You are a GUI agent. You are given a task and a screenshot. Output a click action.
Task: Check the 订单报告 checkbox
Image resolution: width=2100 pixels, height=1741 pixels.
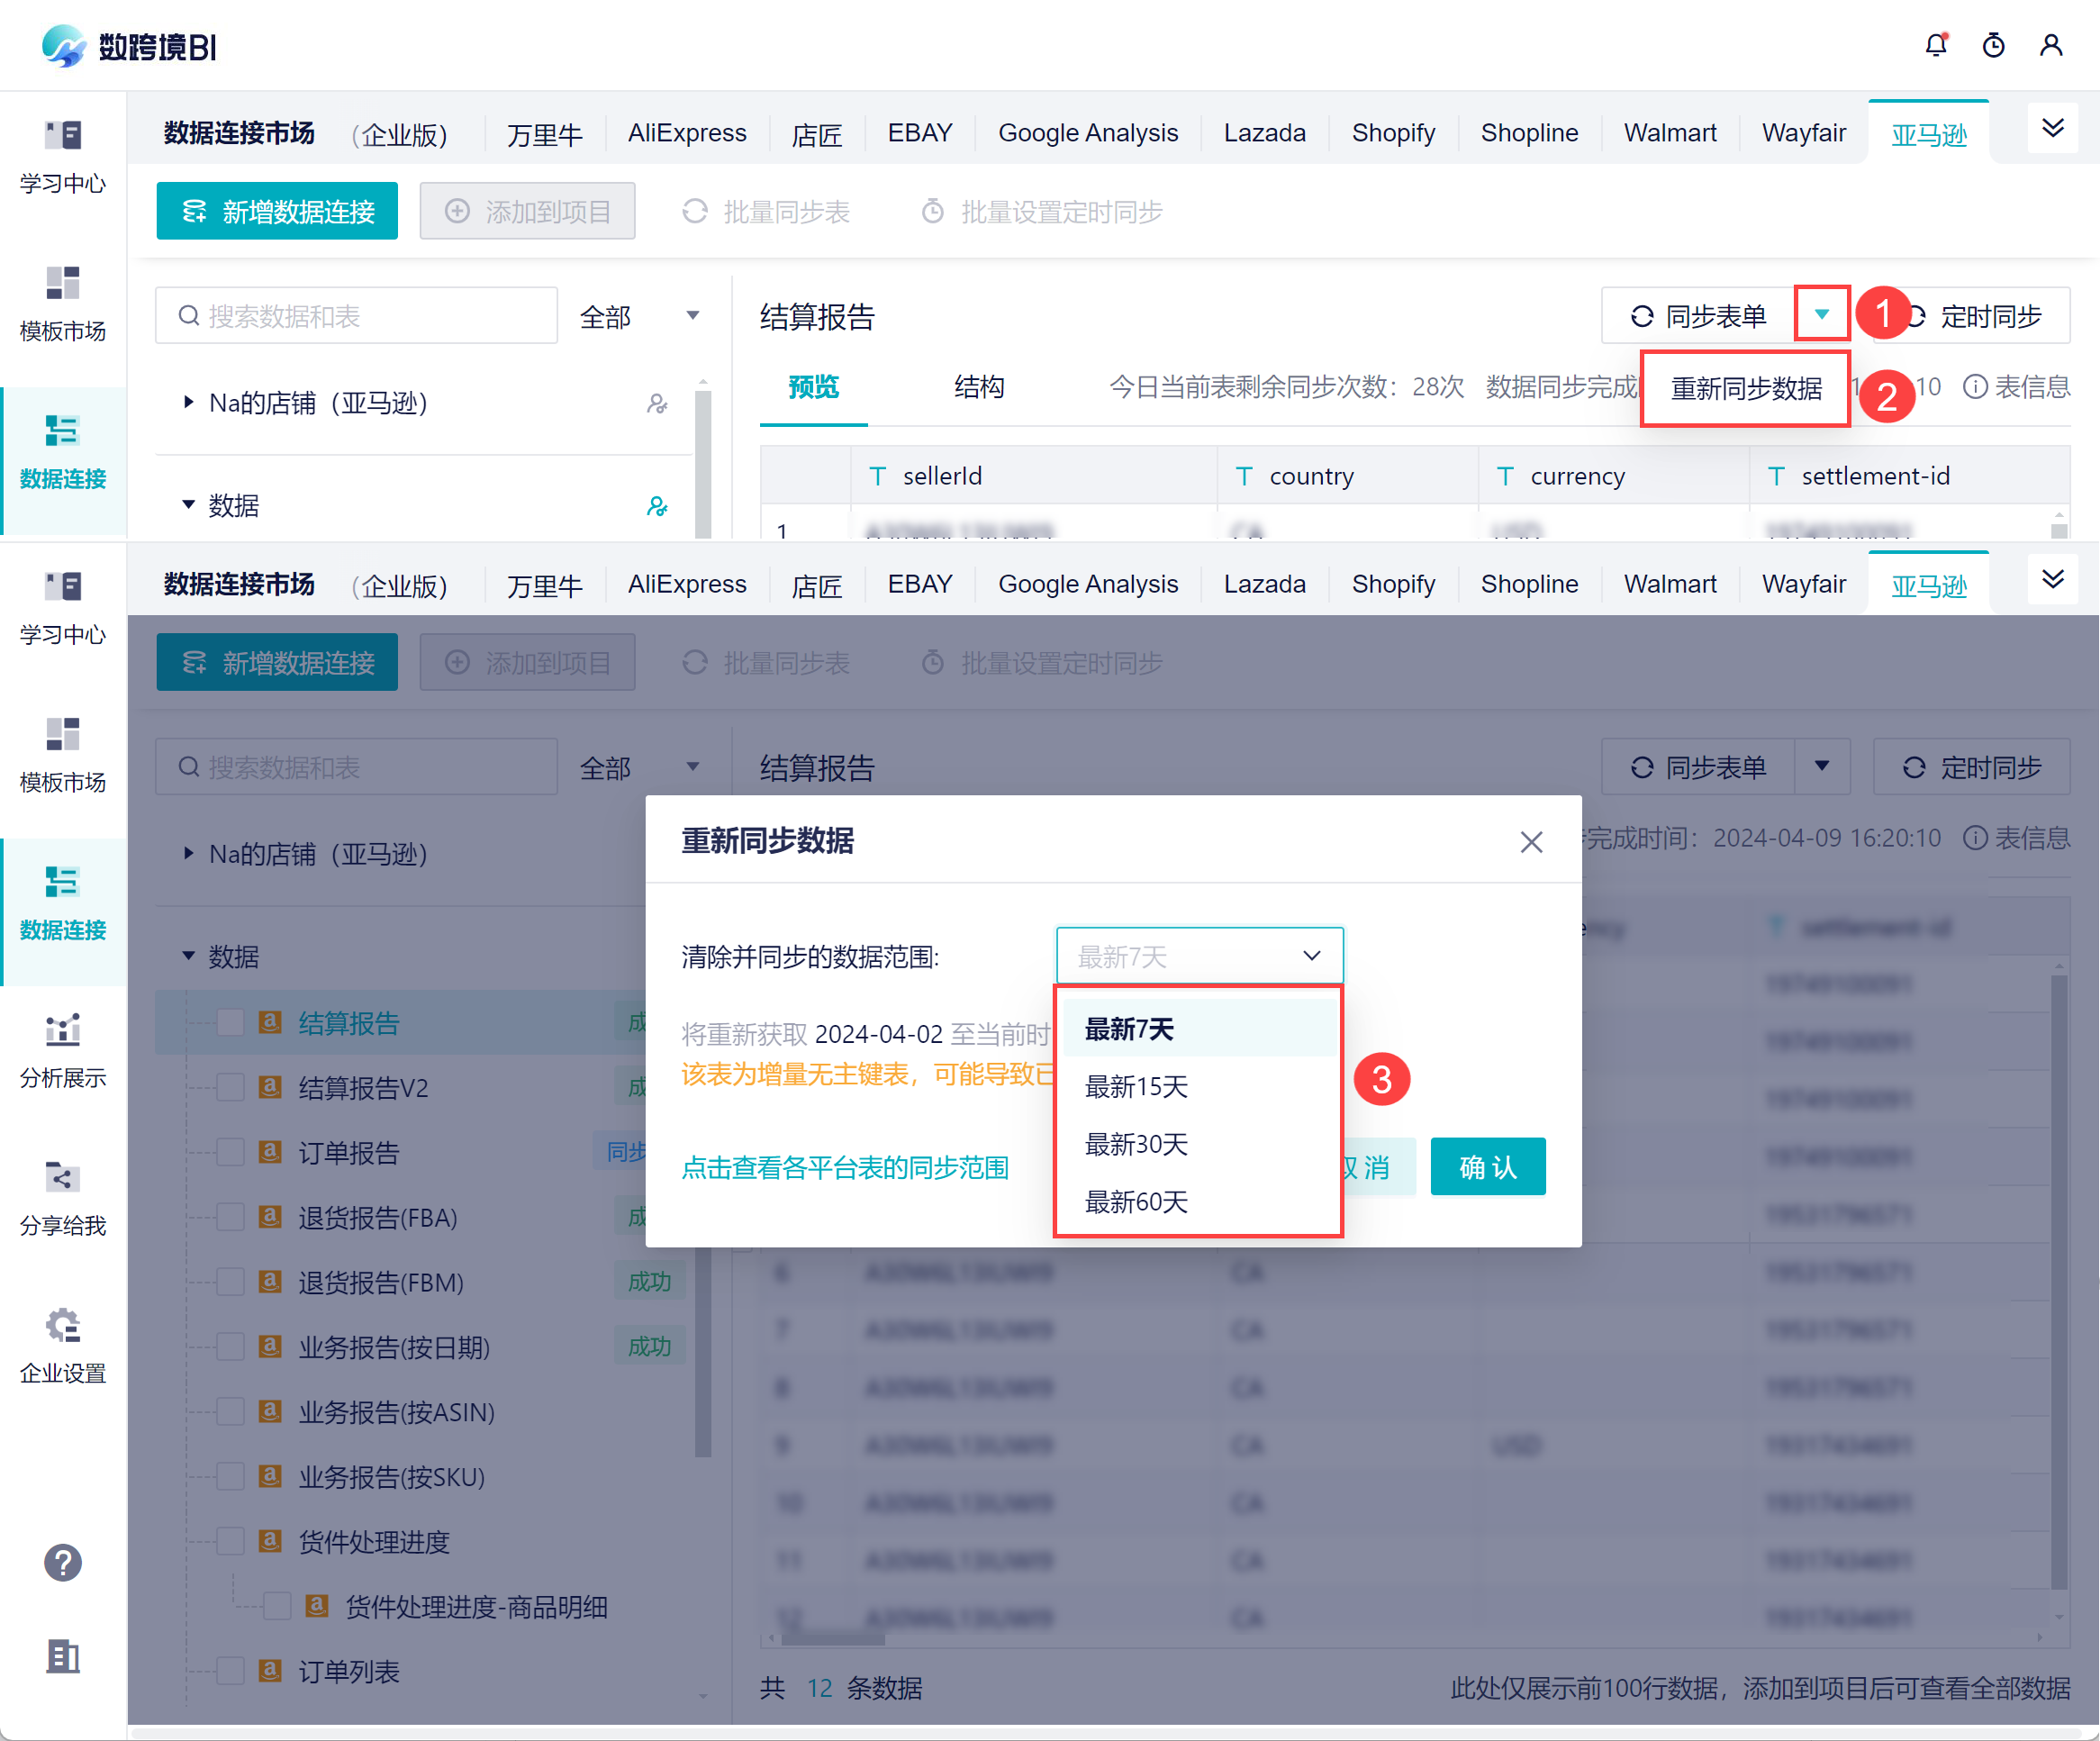click(231, 1152)
